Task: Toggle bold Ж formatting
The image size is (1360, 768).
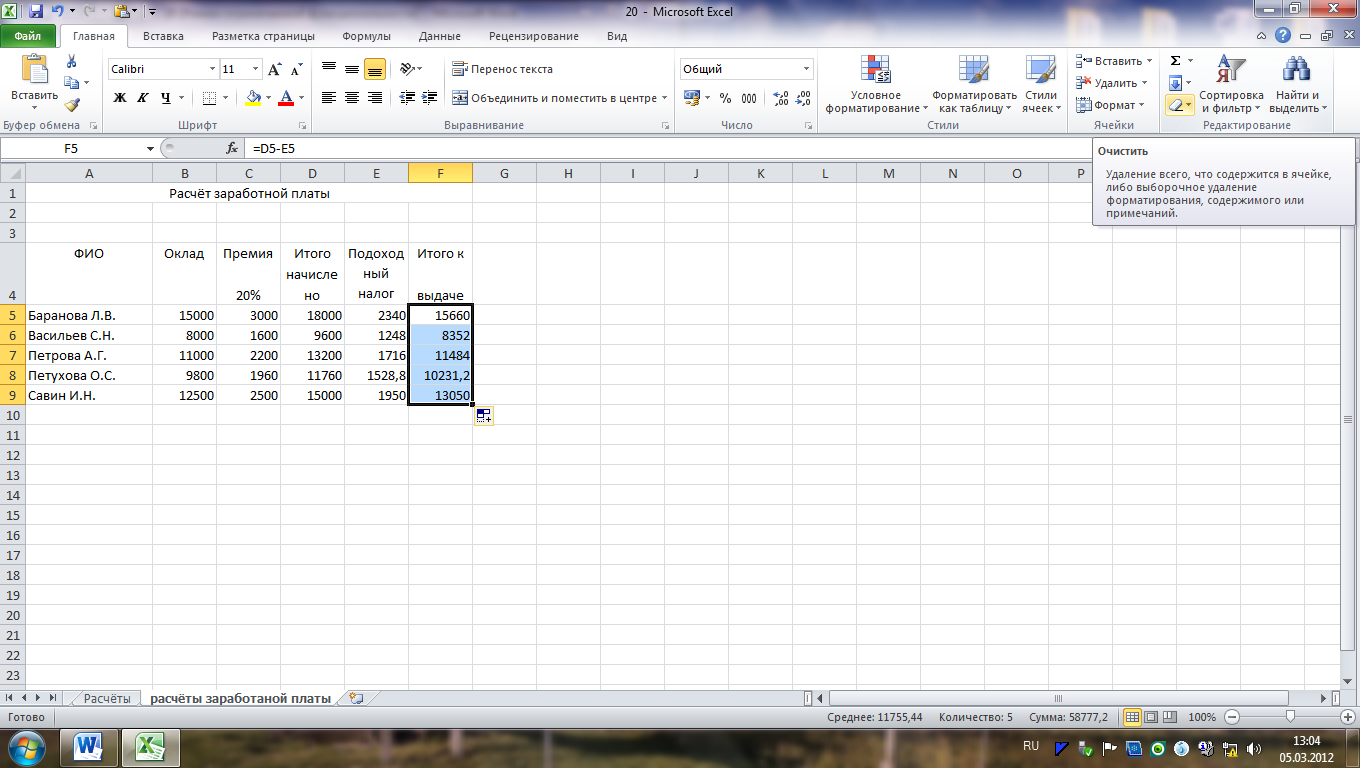Action: 120,97
